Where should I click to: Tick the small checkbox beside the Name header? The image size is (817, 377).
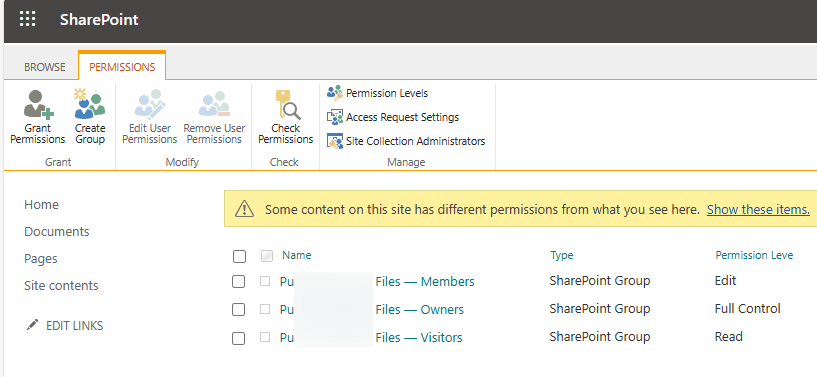click(x=267, y=256)
